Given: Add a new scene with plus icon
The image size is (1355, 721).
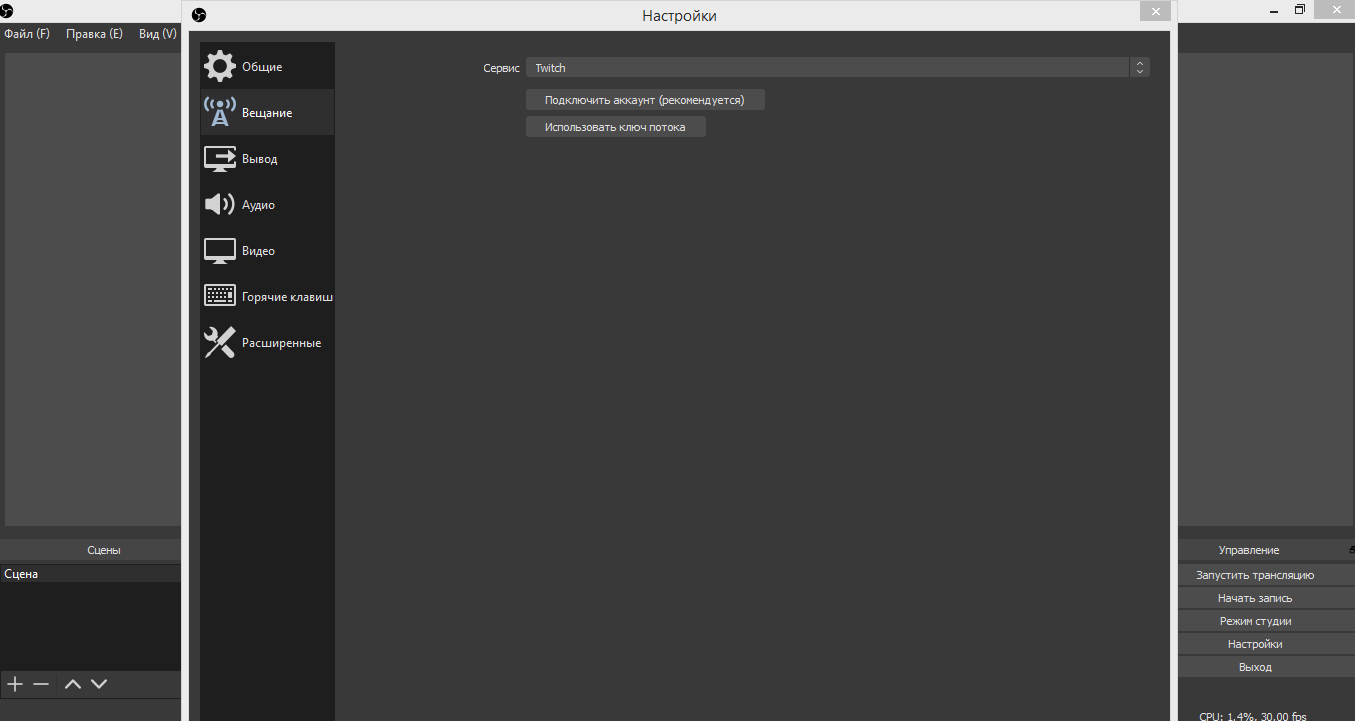Looking at the screenshot, I should 15,684.
